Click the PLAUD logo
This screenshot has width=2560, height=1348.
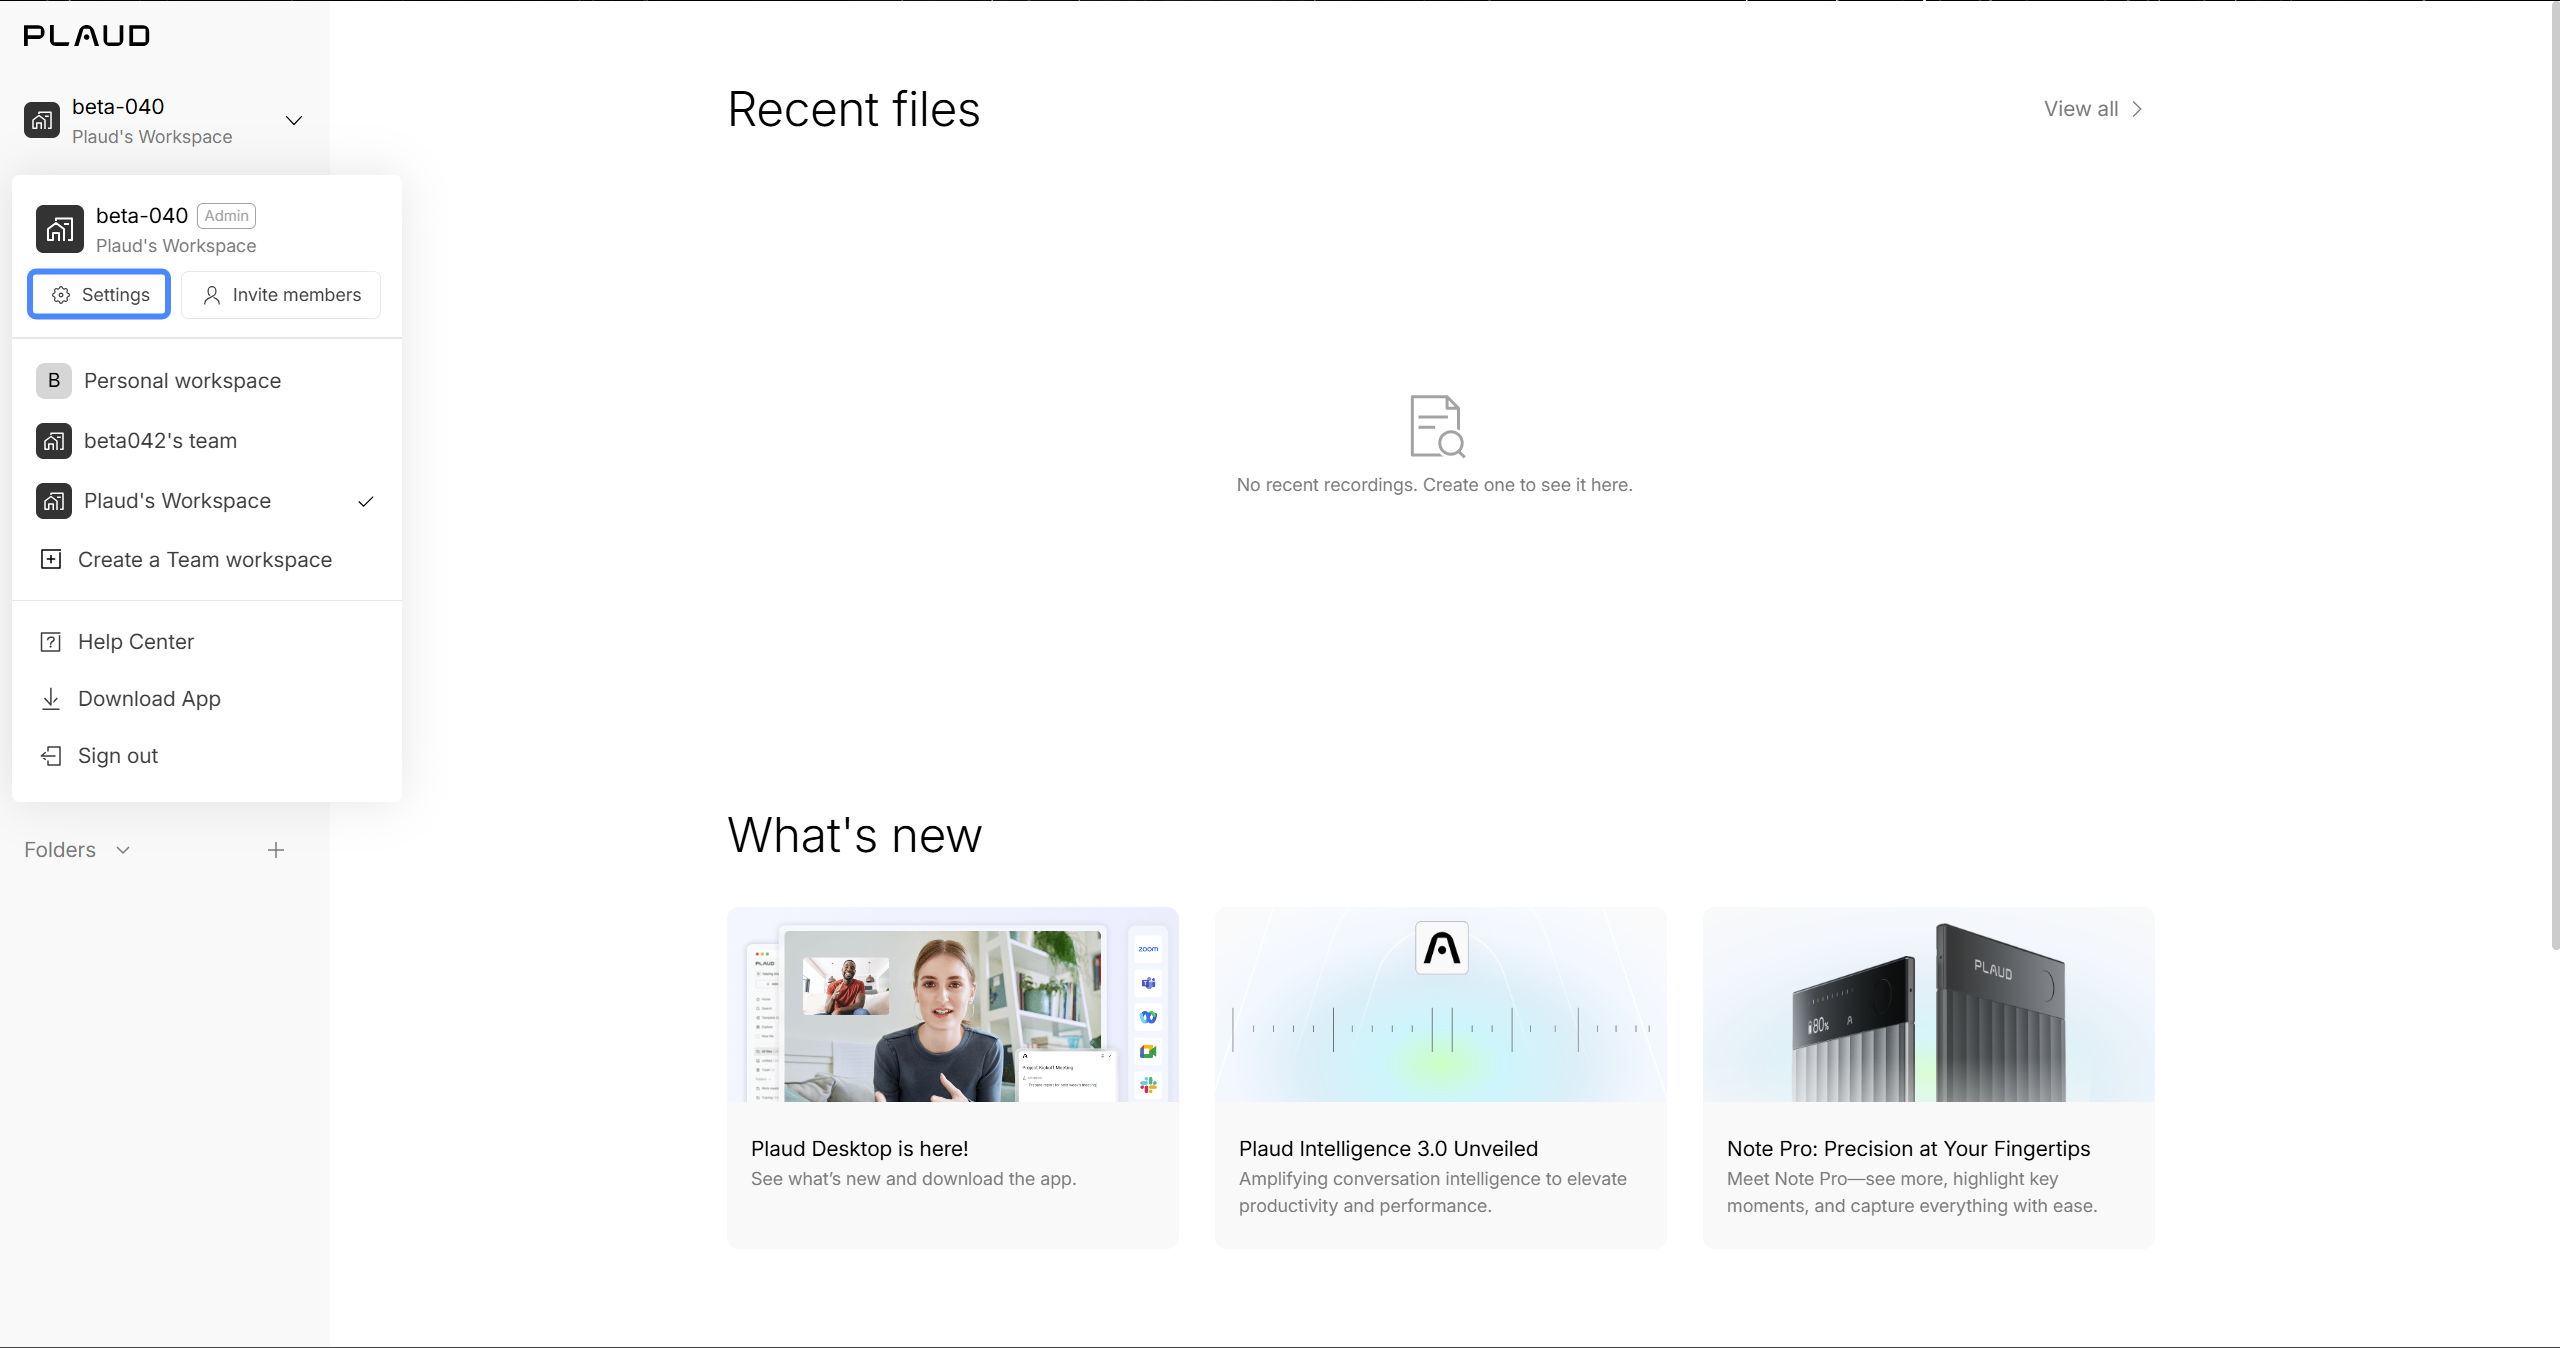(87, 36)
